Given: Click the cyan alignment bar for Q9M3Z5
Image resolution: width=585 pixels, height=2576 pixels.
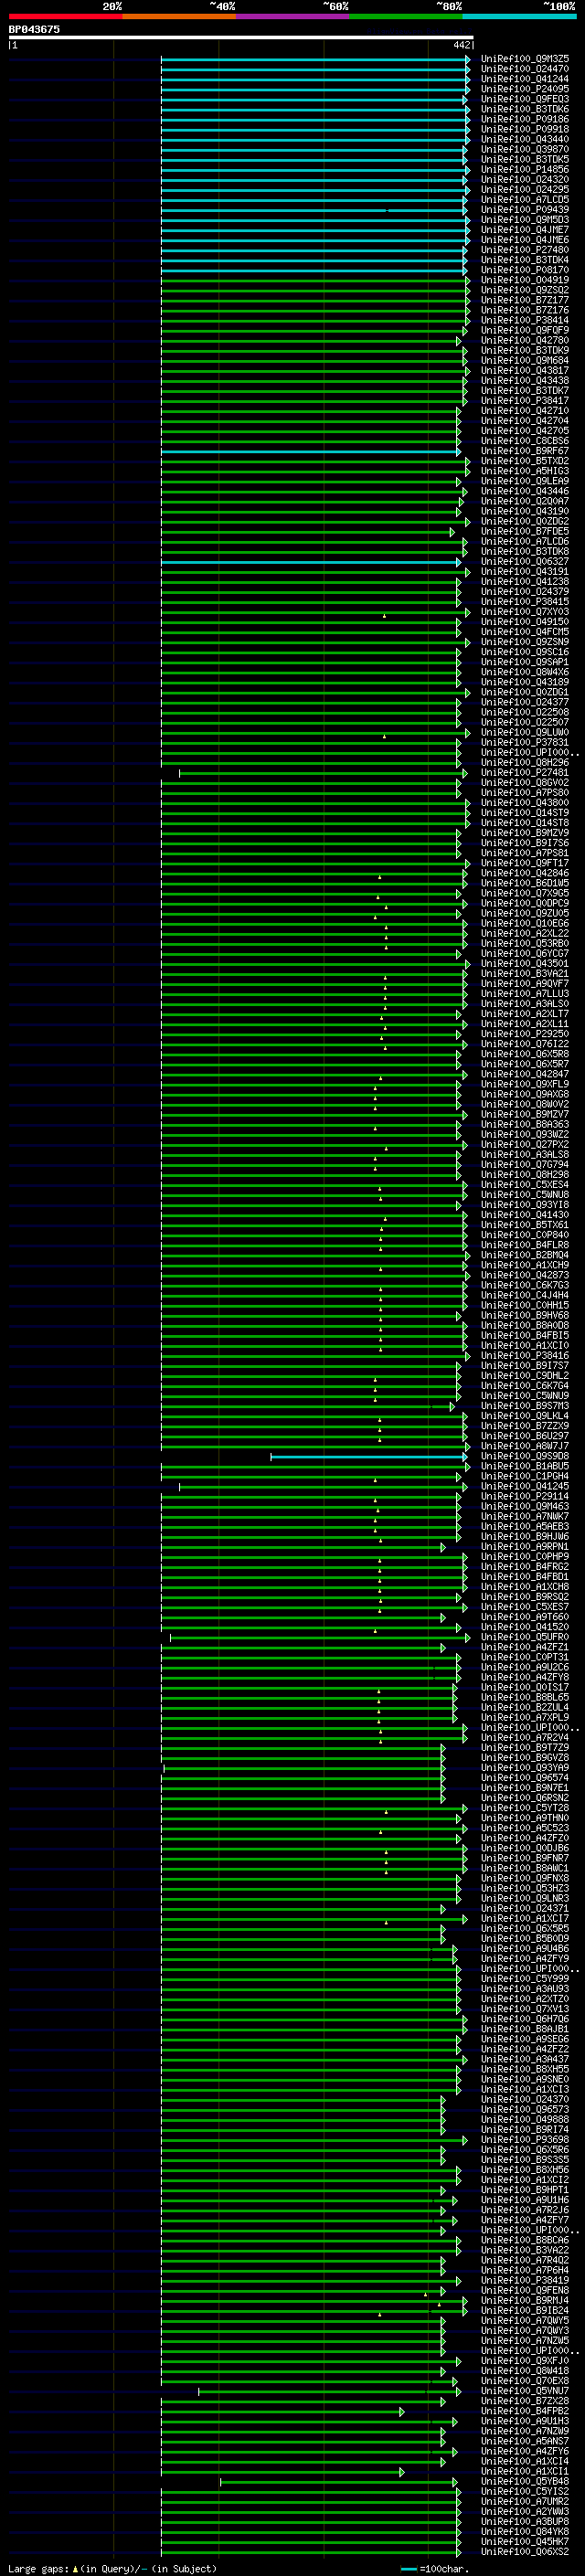Looking at the screenshot, I should point(315,59).
